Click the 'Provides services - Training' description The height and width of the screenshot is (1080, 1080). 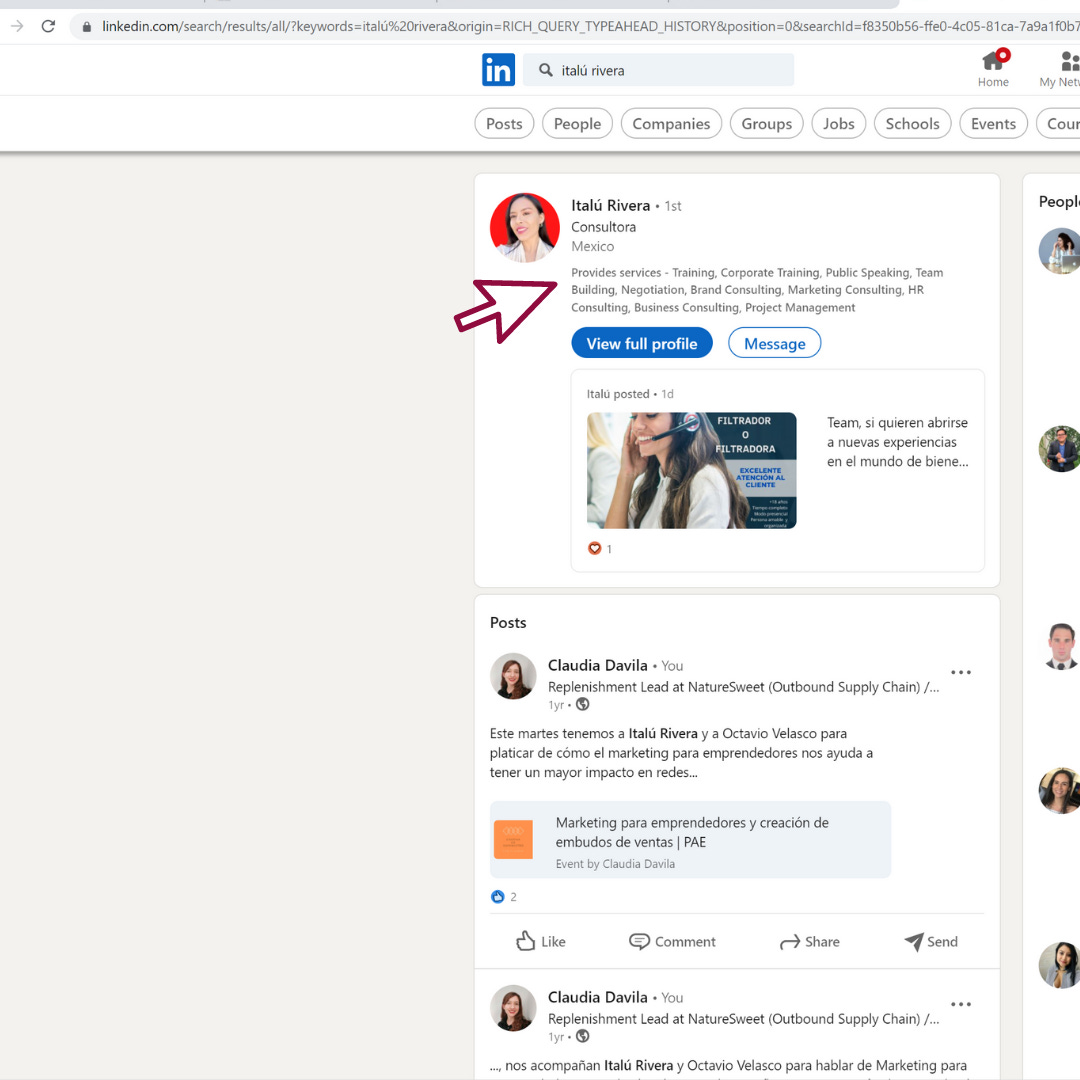click(757, 290)
